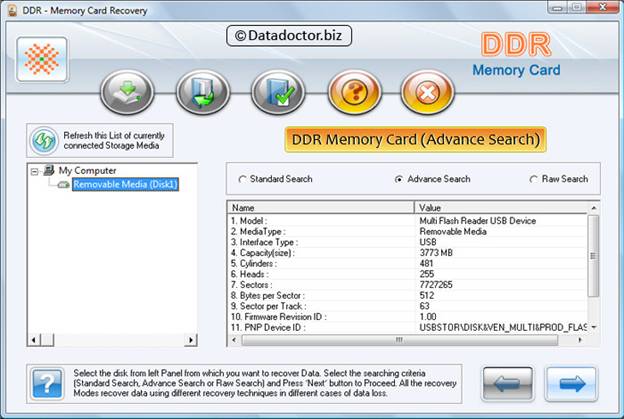Click the '11. PNP Device ID :' row name
Image resolution: width=624 pixels, height=419 pixels.
[x=268, y=328]
